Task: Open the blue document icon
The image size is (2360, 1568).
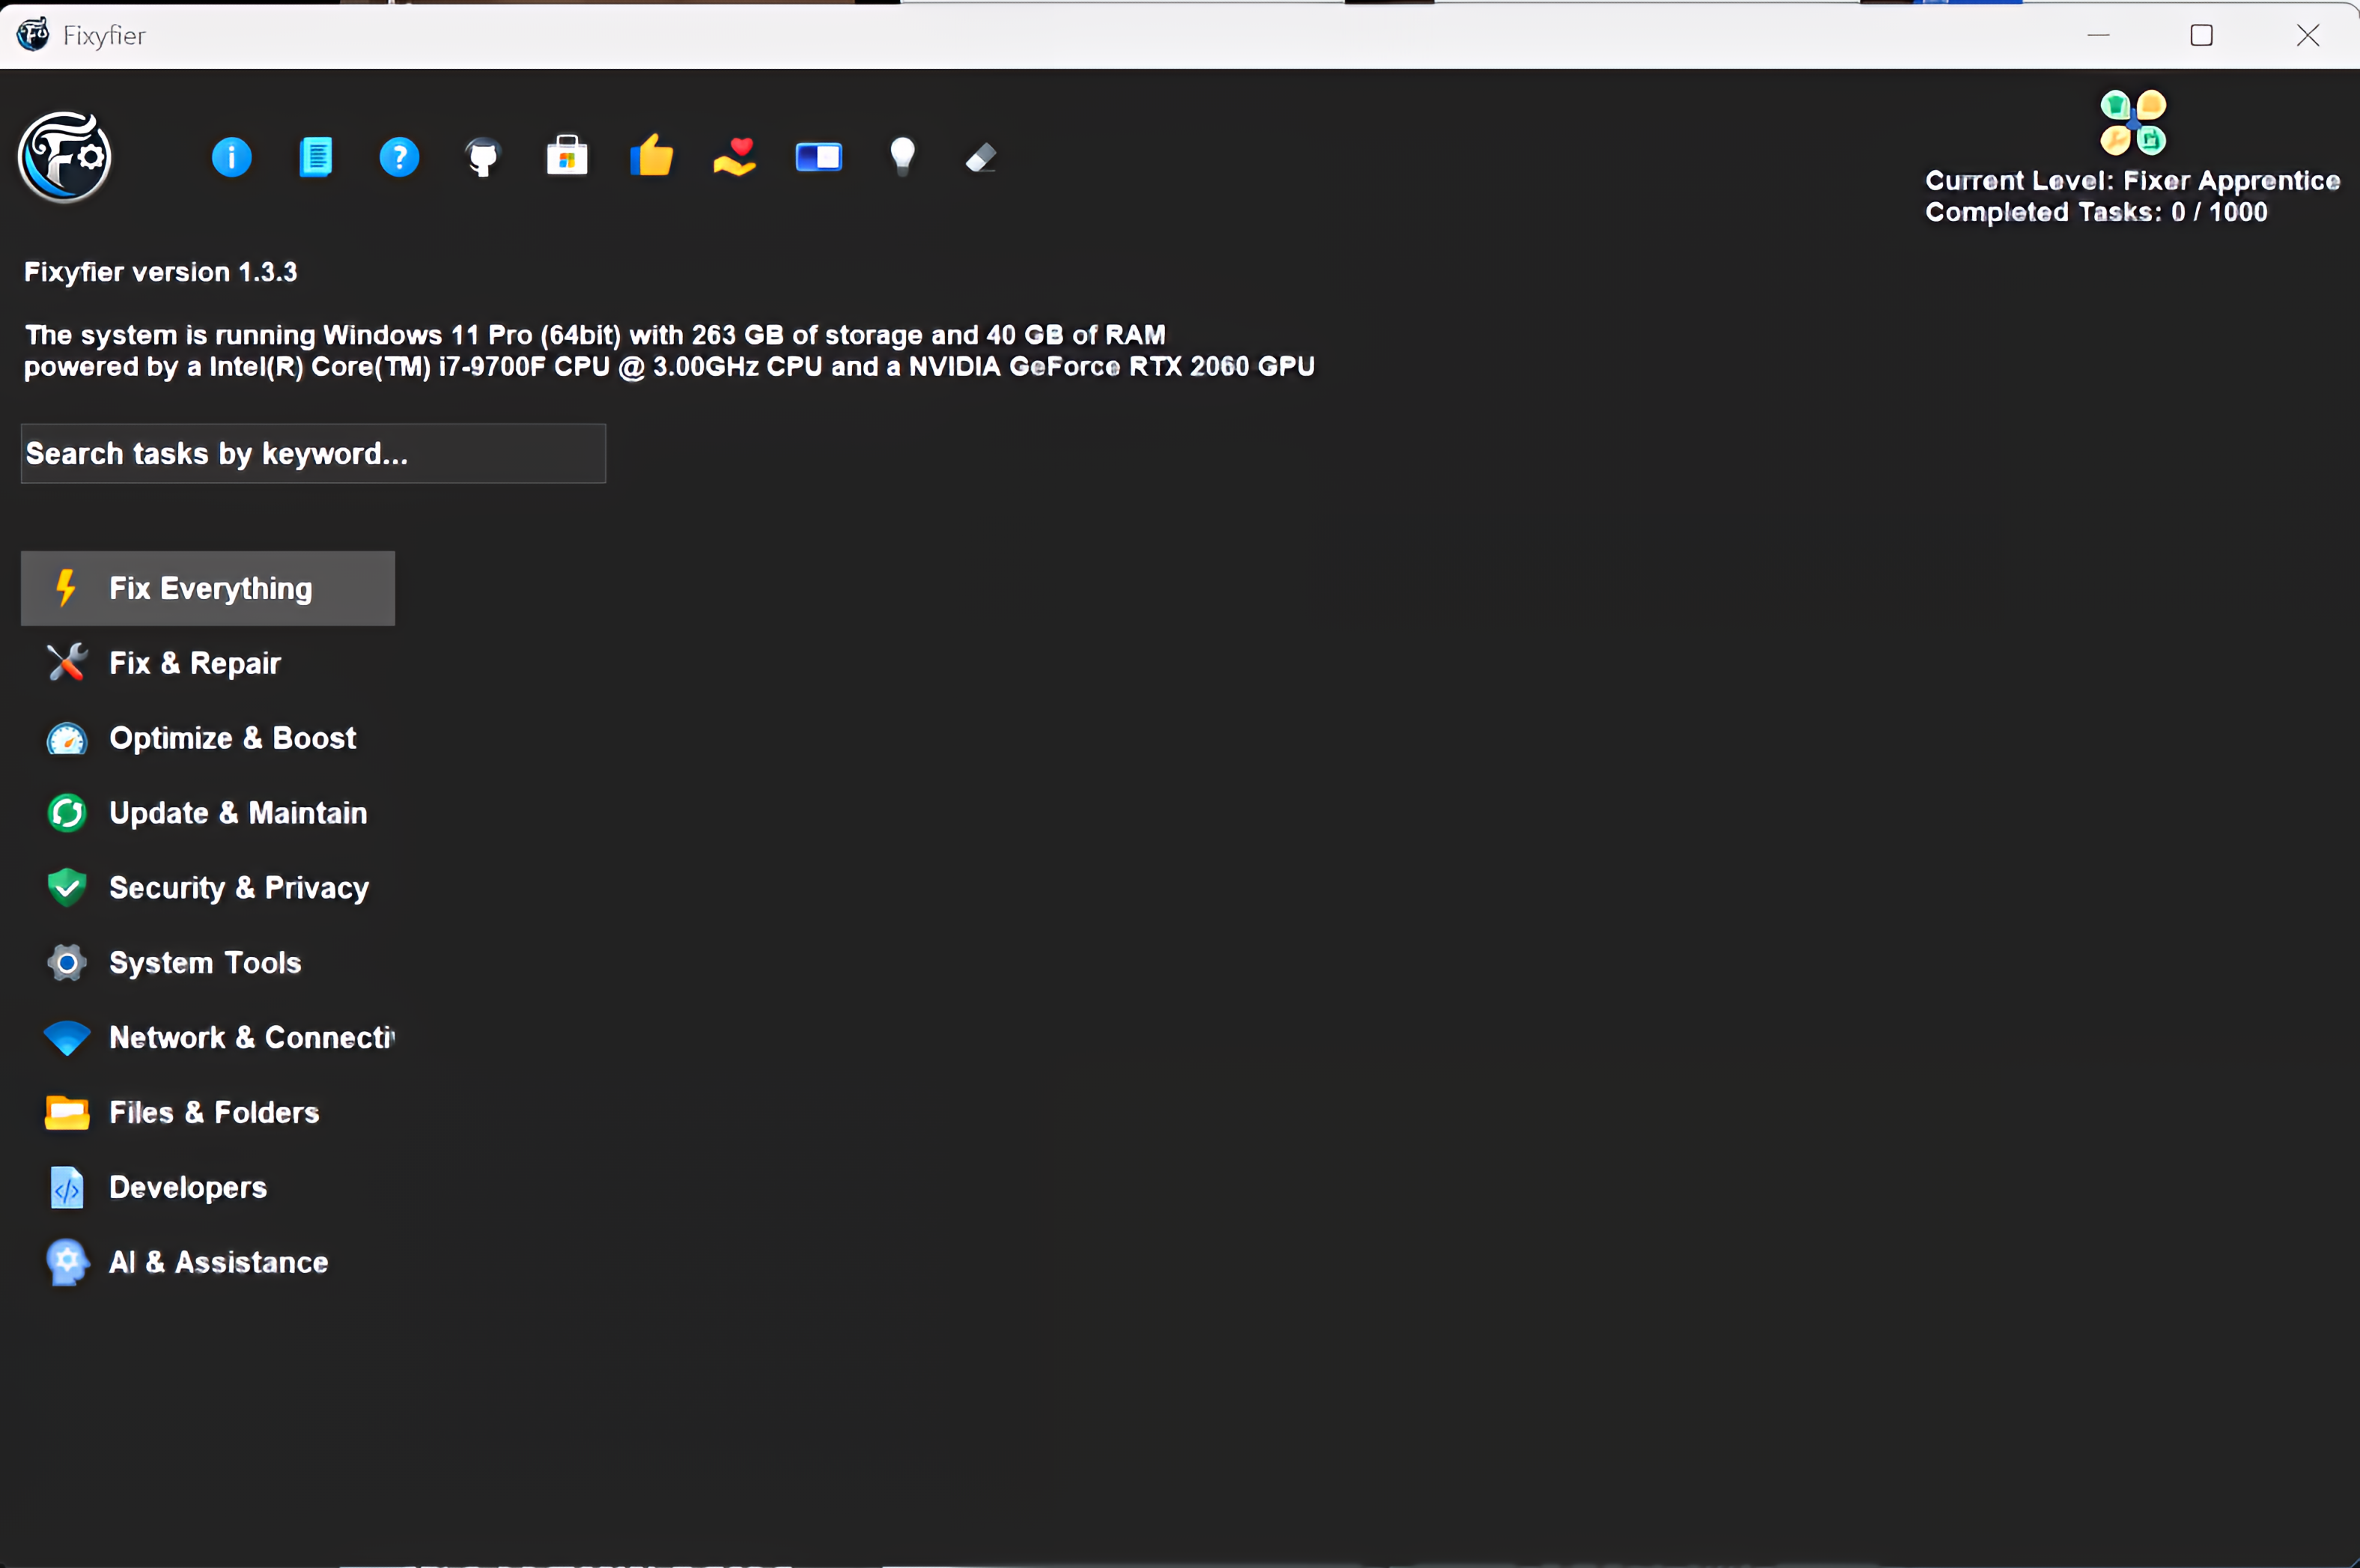Action: point(316,157)
